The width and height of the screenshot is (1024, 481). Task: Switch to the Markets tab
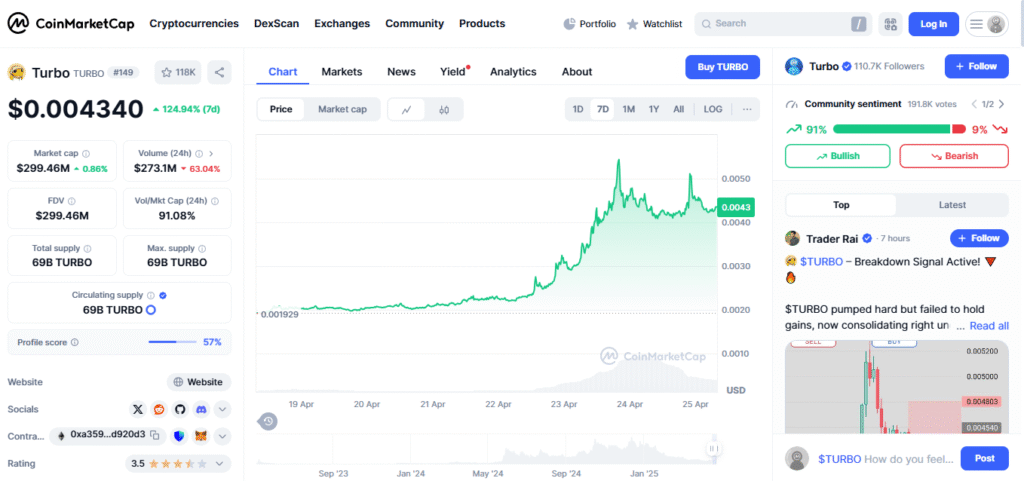342,72
